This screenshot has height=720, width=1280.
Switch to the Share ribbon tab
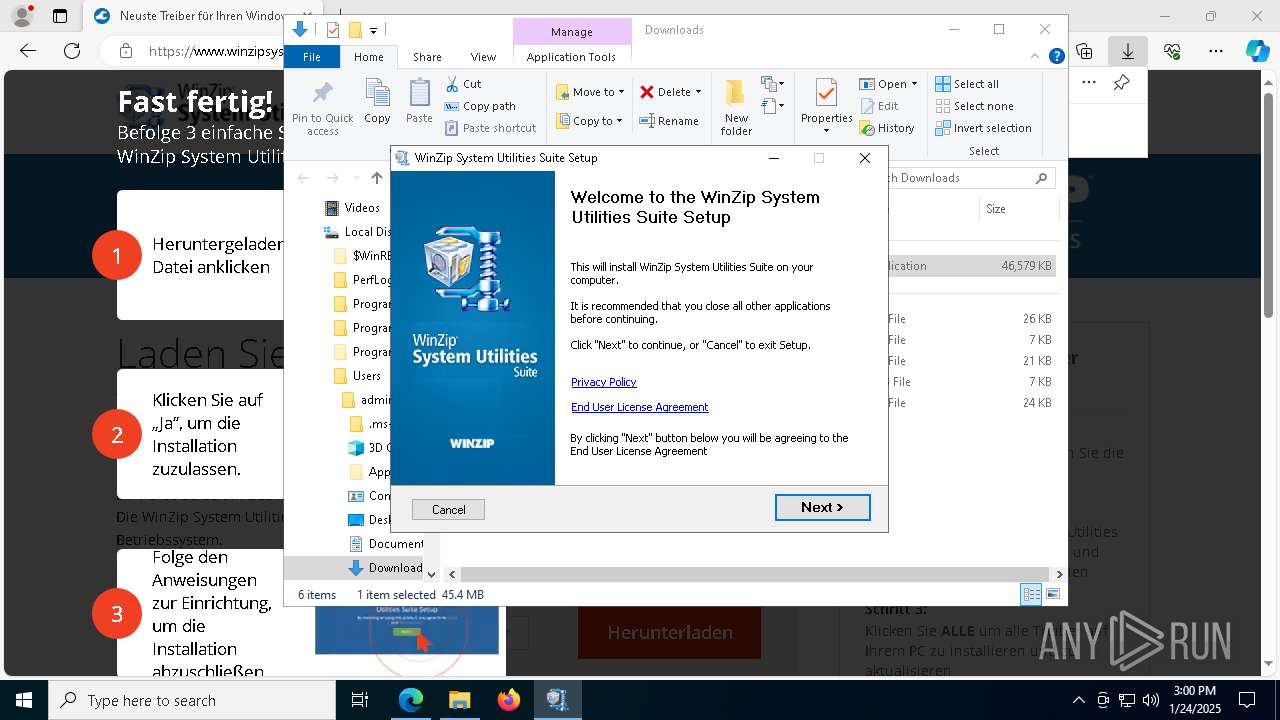[427, 57]
